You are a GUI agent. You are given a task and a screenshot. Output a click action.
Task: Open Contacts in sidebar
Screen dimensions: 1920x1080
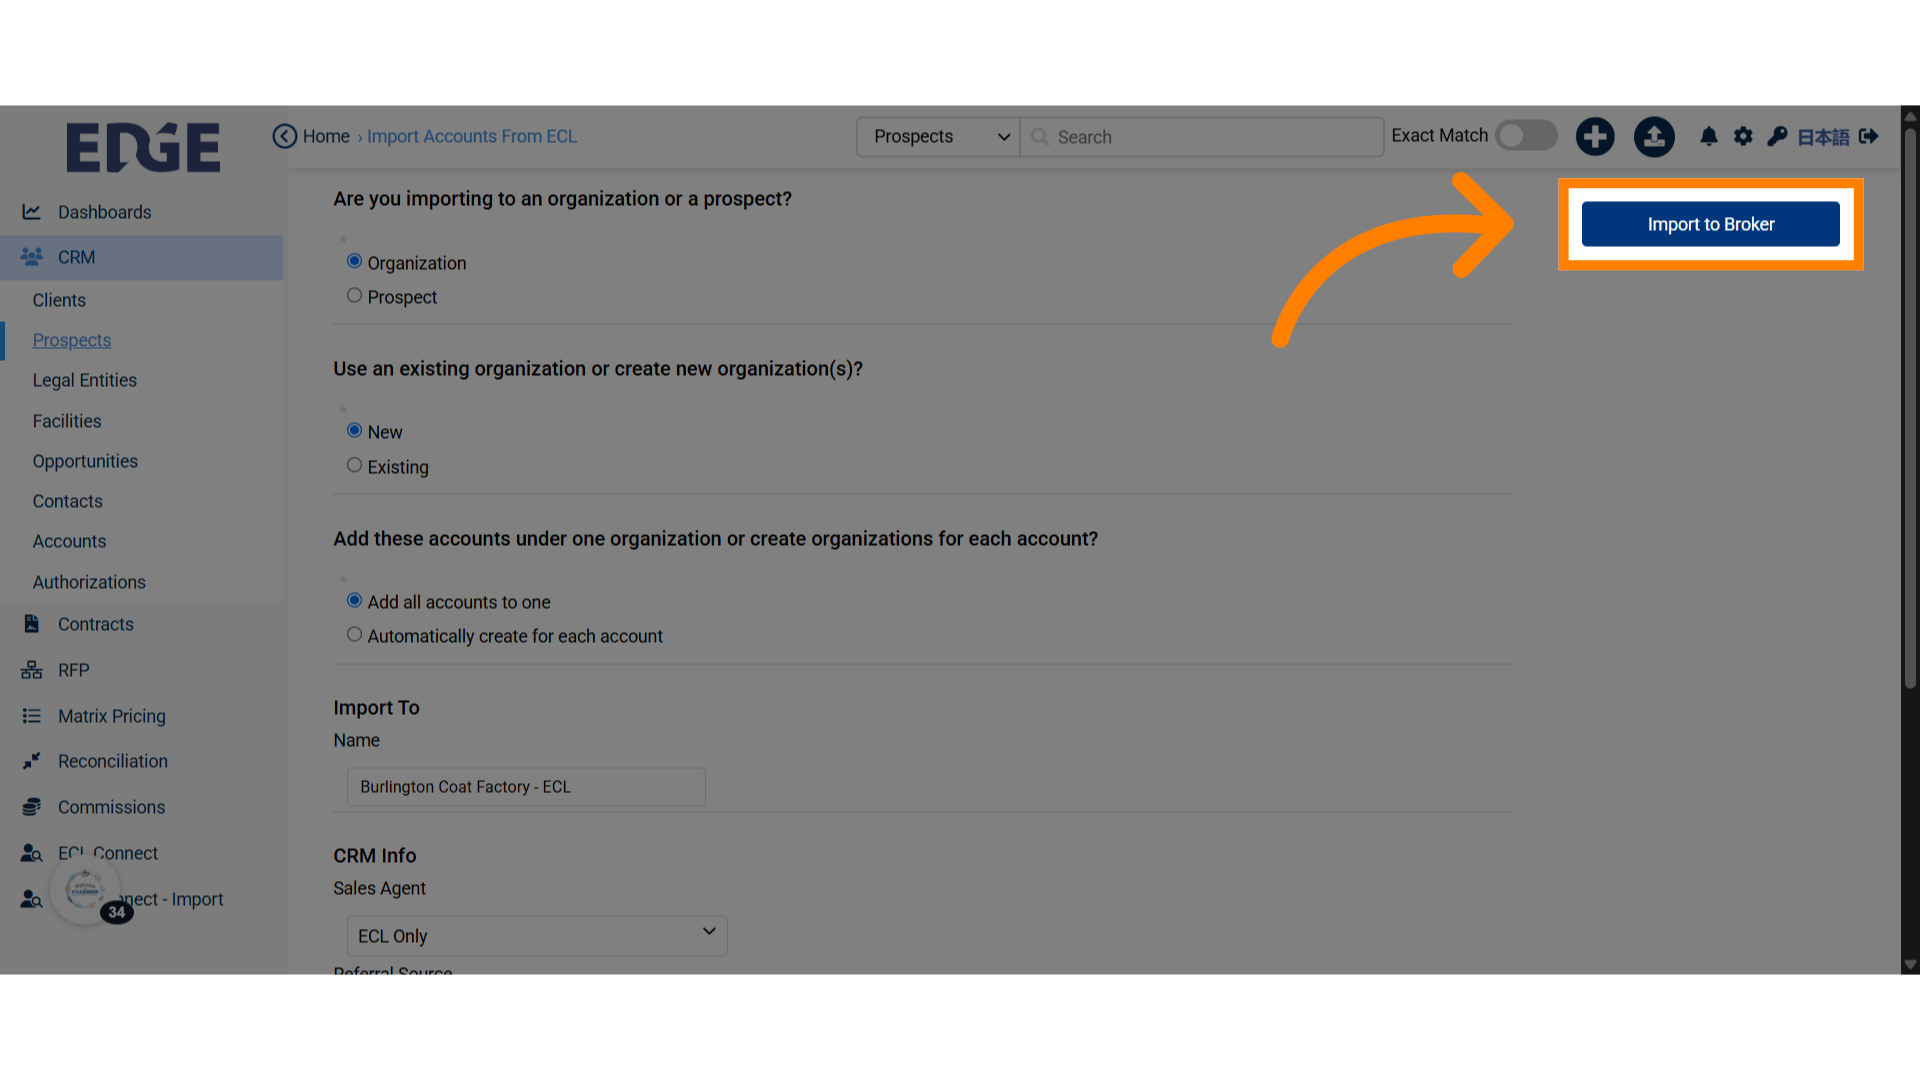click(x=68, y=501)
